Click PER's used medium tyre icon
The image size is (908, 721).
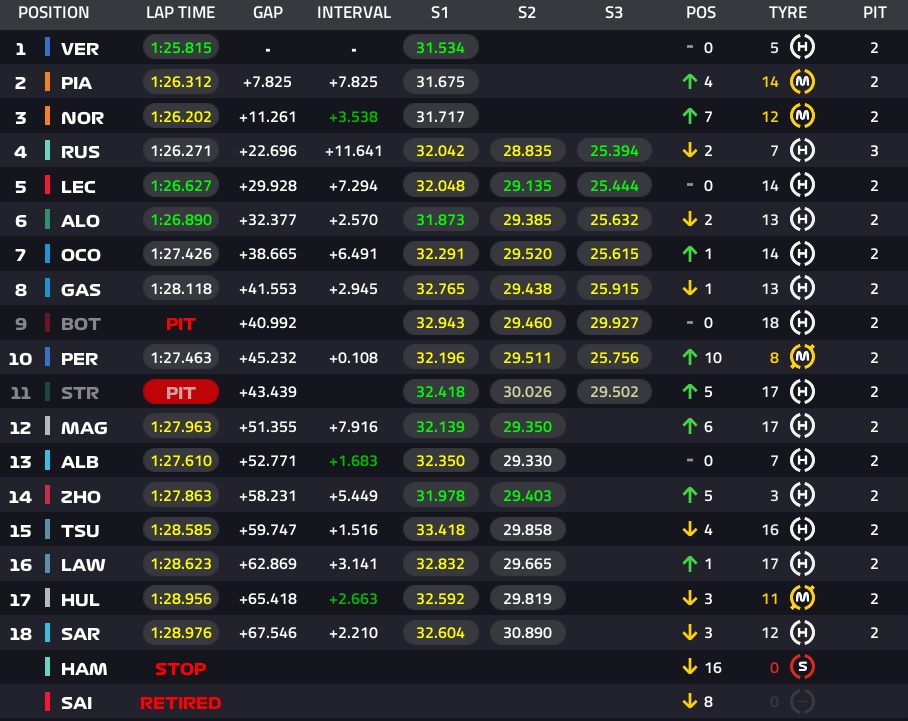802,357
